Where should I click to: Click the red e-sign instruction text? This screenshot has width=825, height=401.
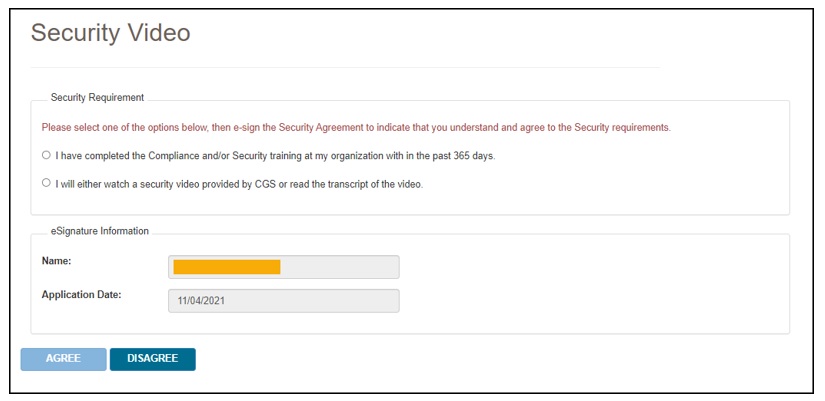click(x=356, y=128)
